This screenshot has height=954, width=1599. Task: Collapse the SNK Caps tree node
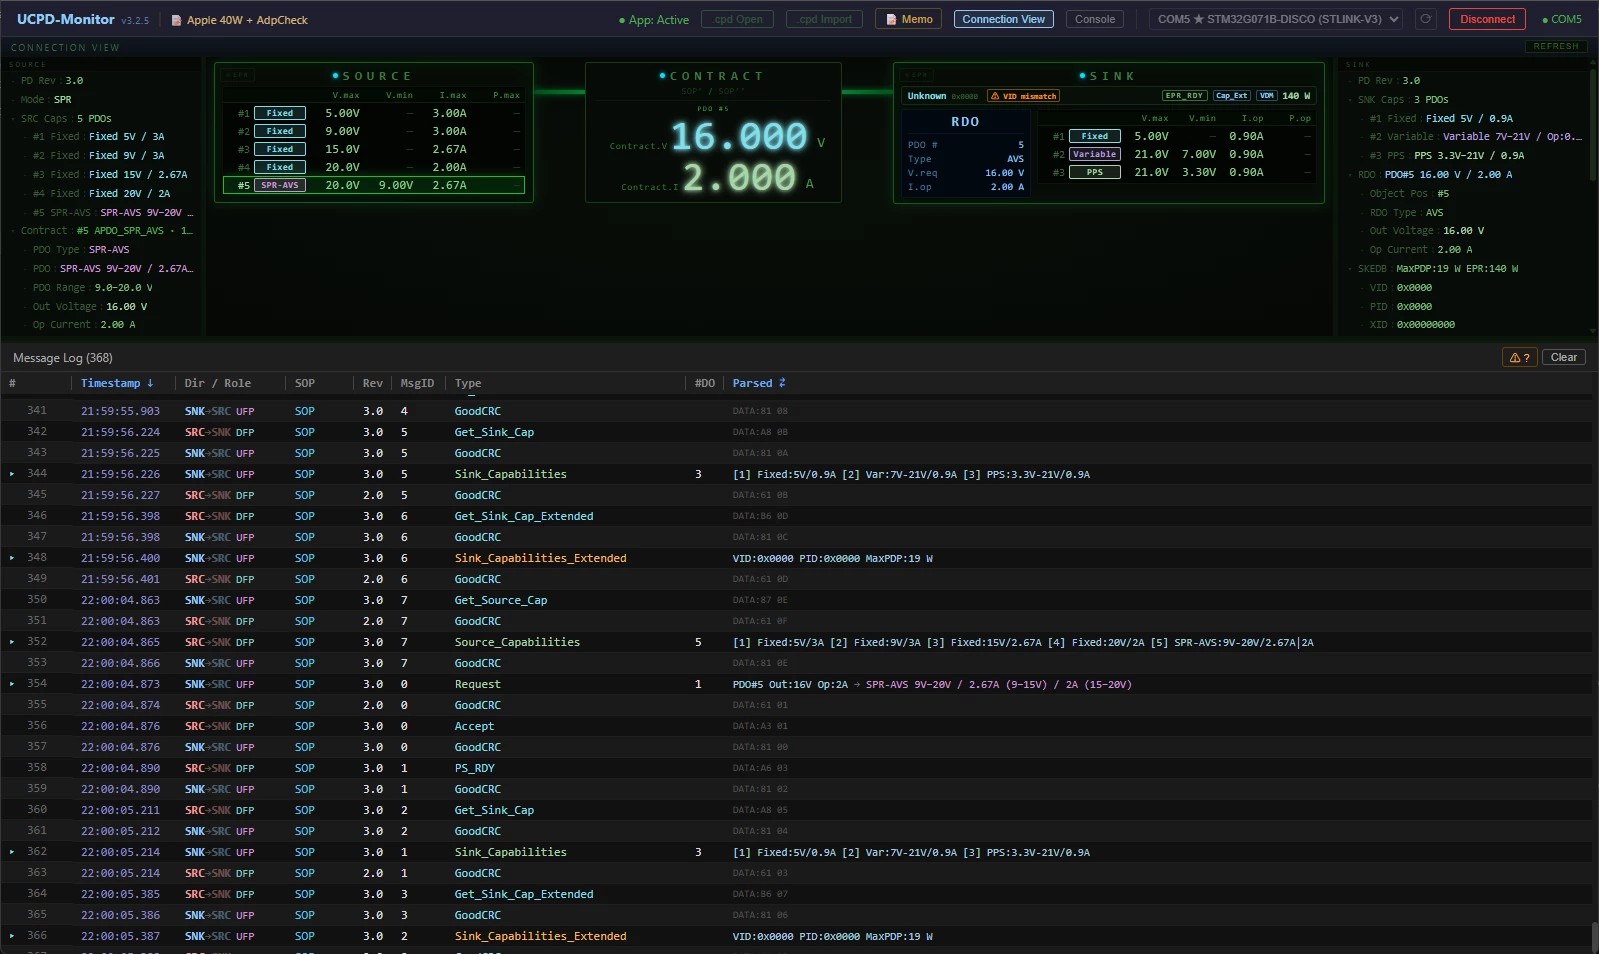1350,100
